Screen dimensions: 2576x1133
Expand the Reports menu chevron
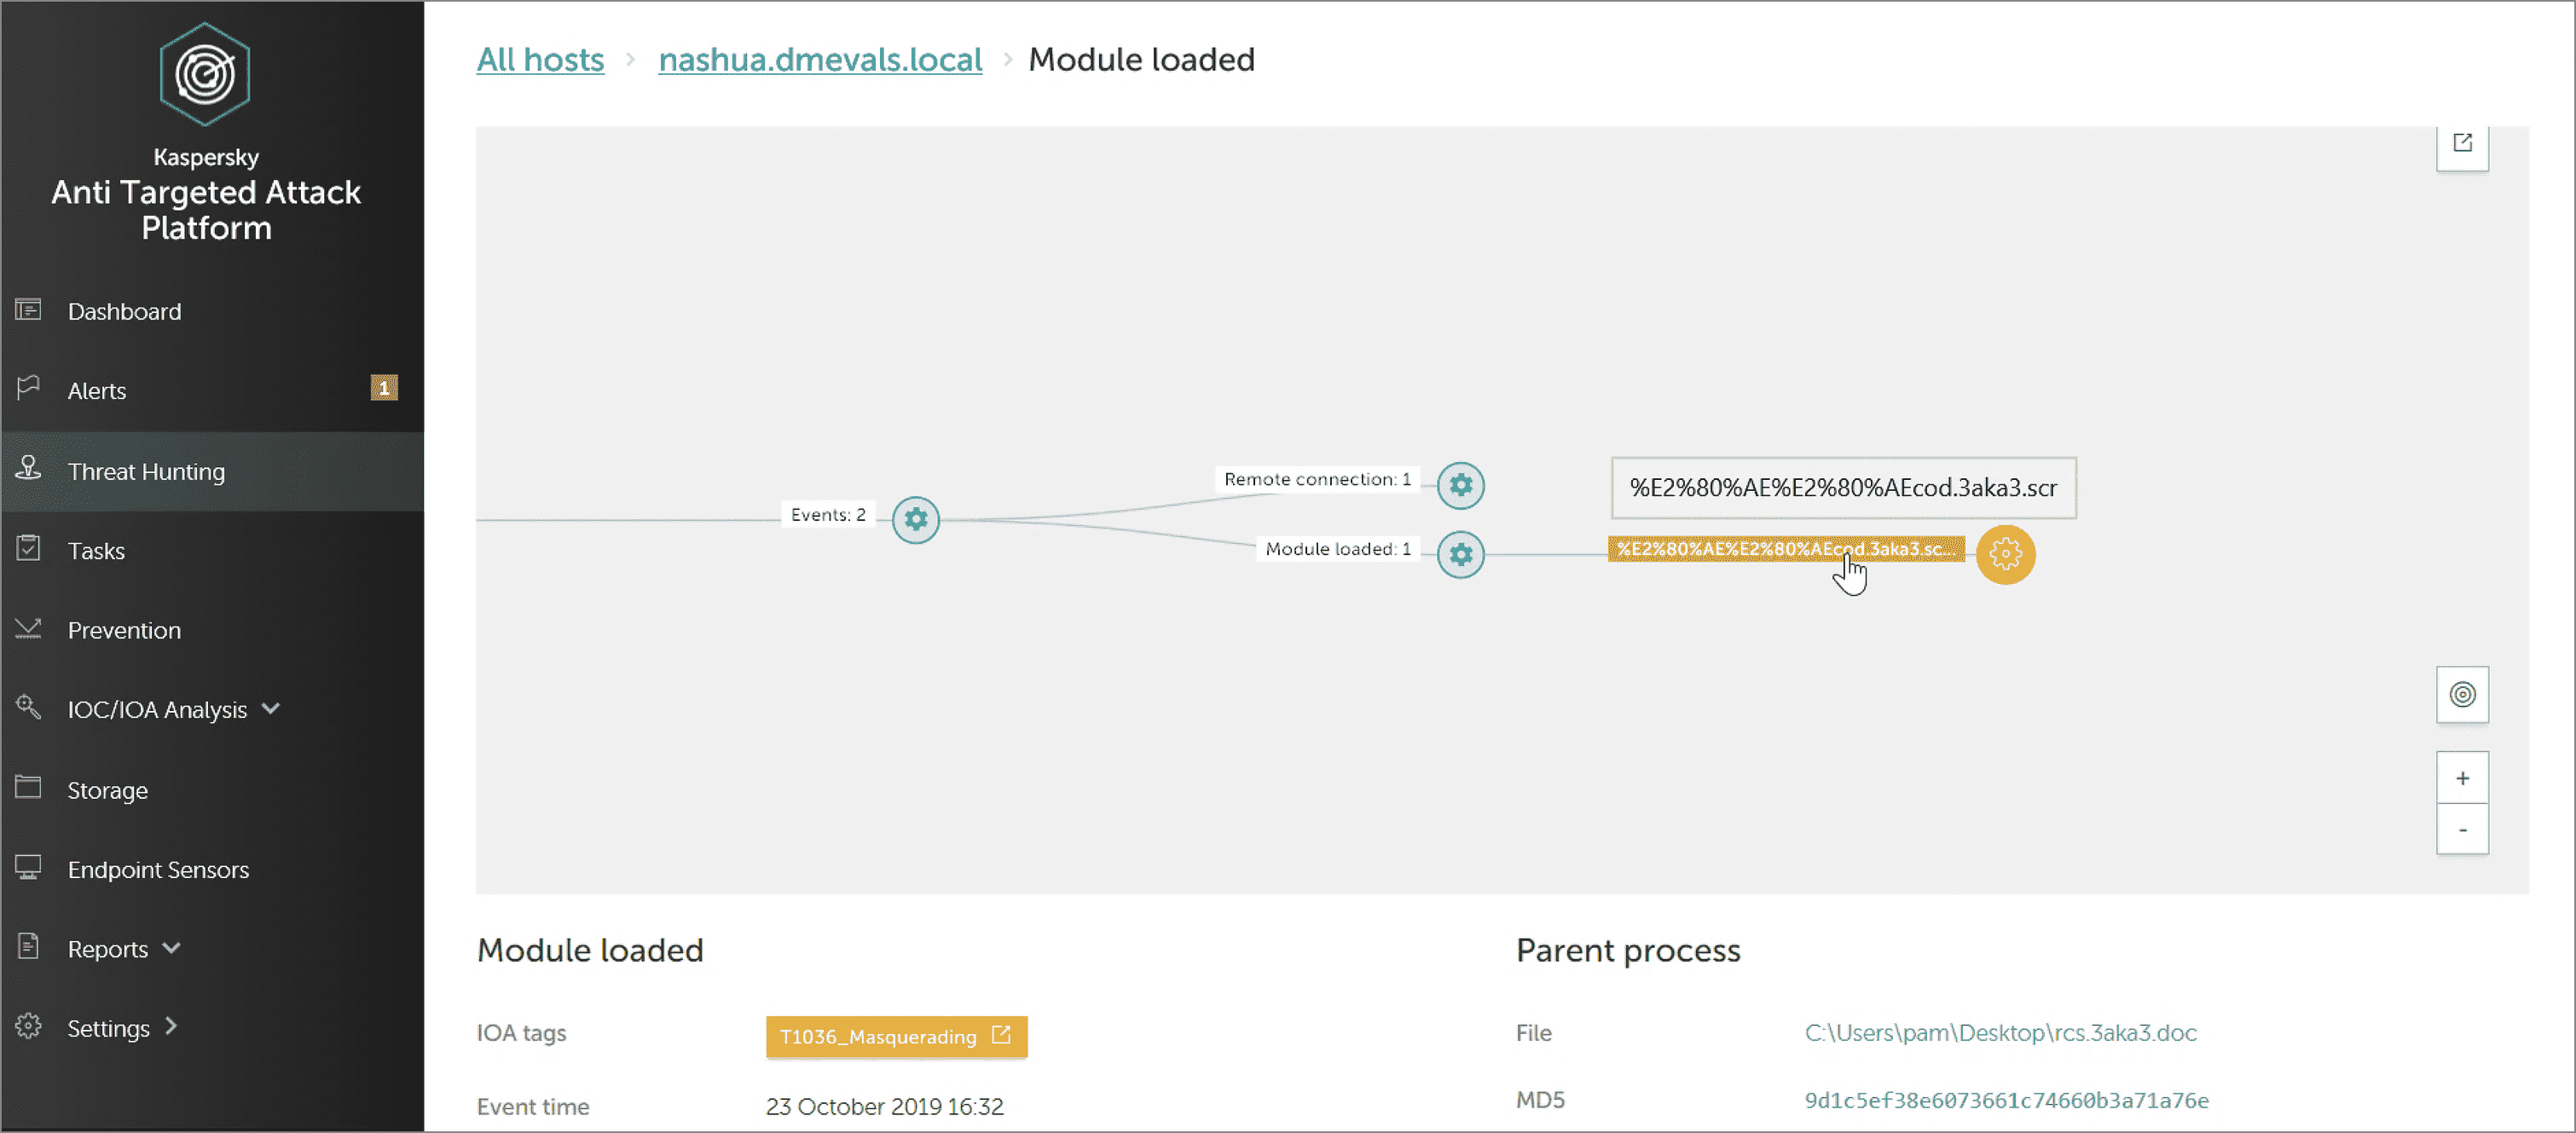click(172, 948)
